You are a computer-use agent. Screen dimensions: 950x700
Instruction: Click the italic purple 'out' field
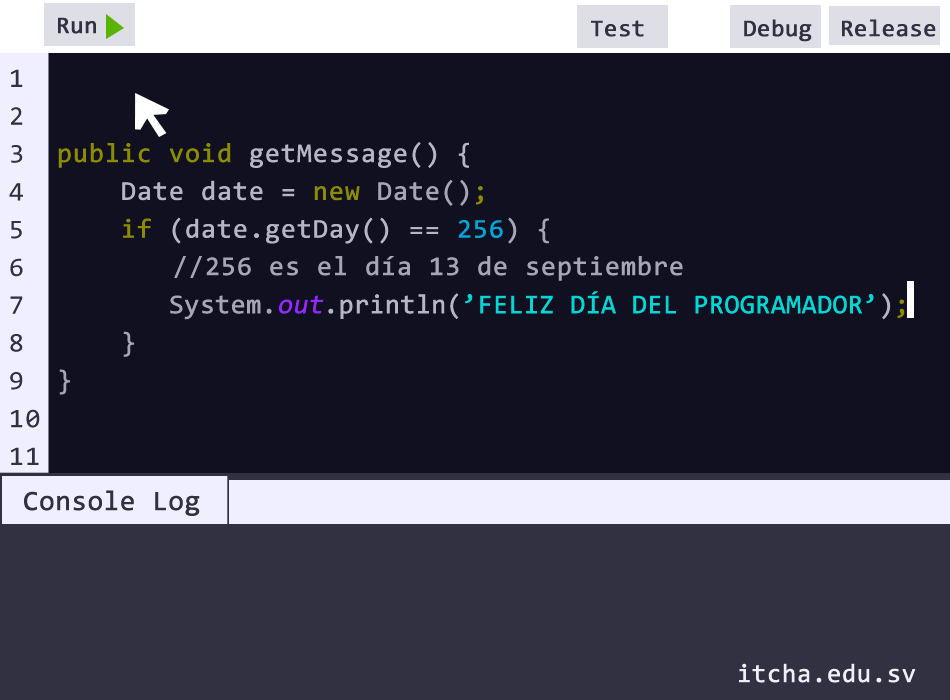(300, 306)
